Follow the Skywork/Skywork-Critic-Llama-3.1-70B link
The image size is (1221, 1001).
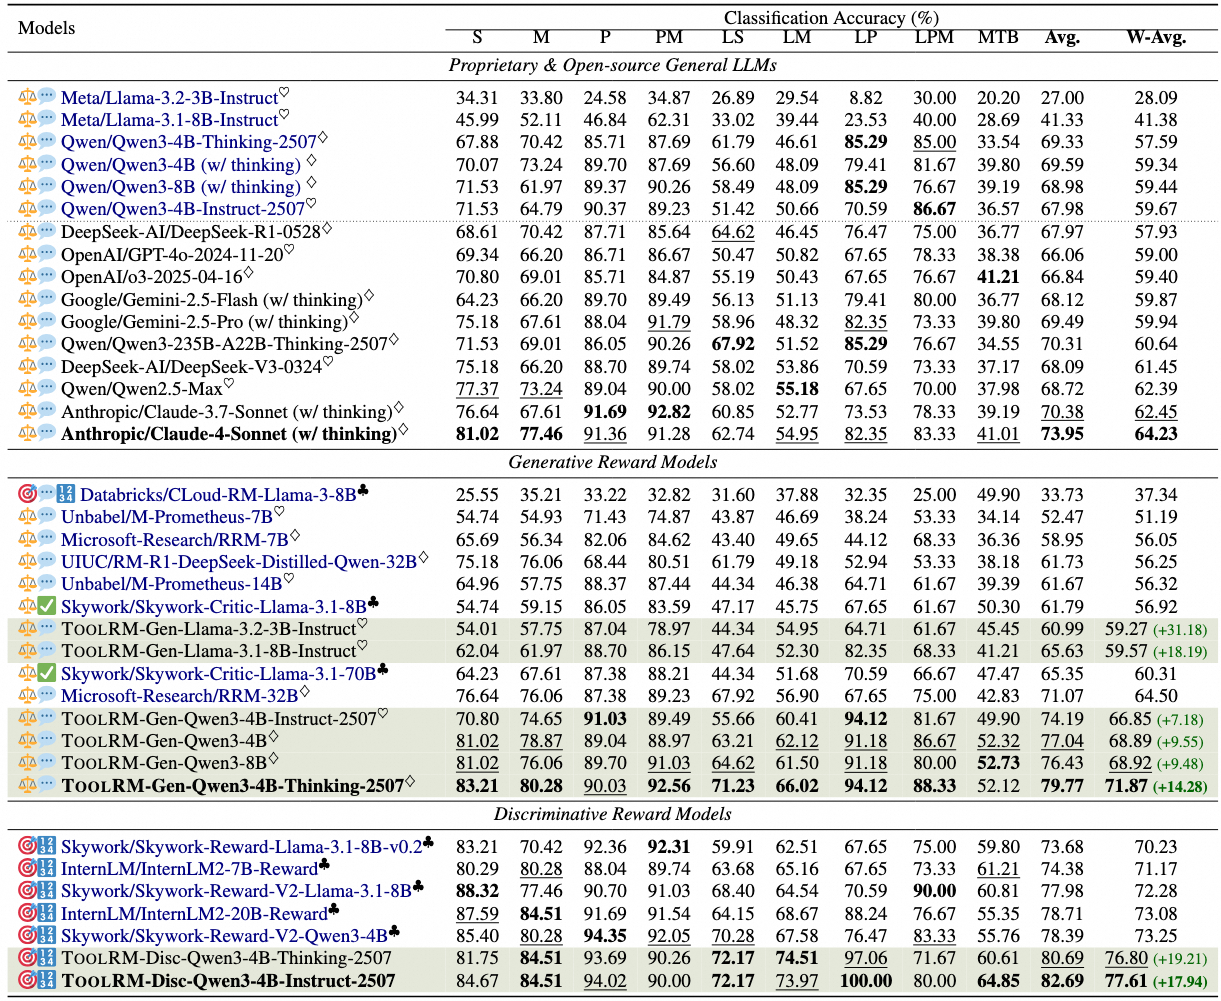click(218, 674)
